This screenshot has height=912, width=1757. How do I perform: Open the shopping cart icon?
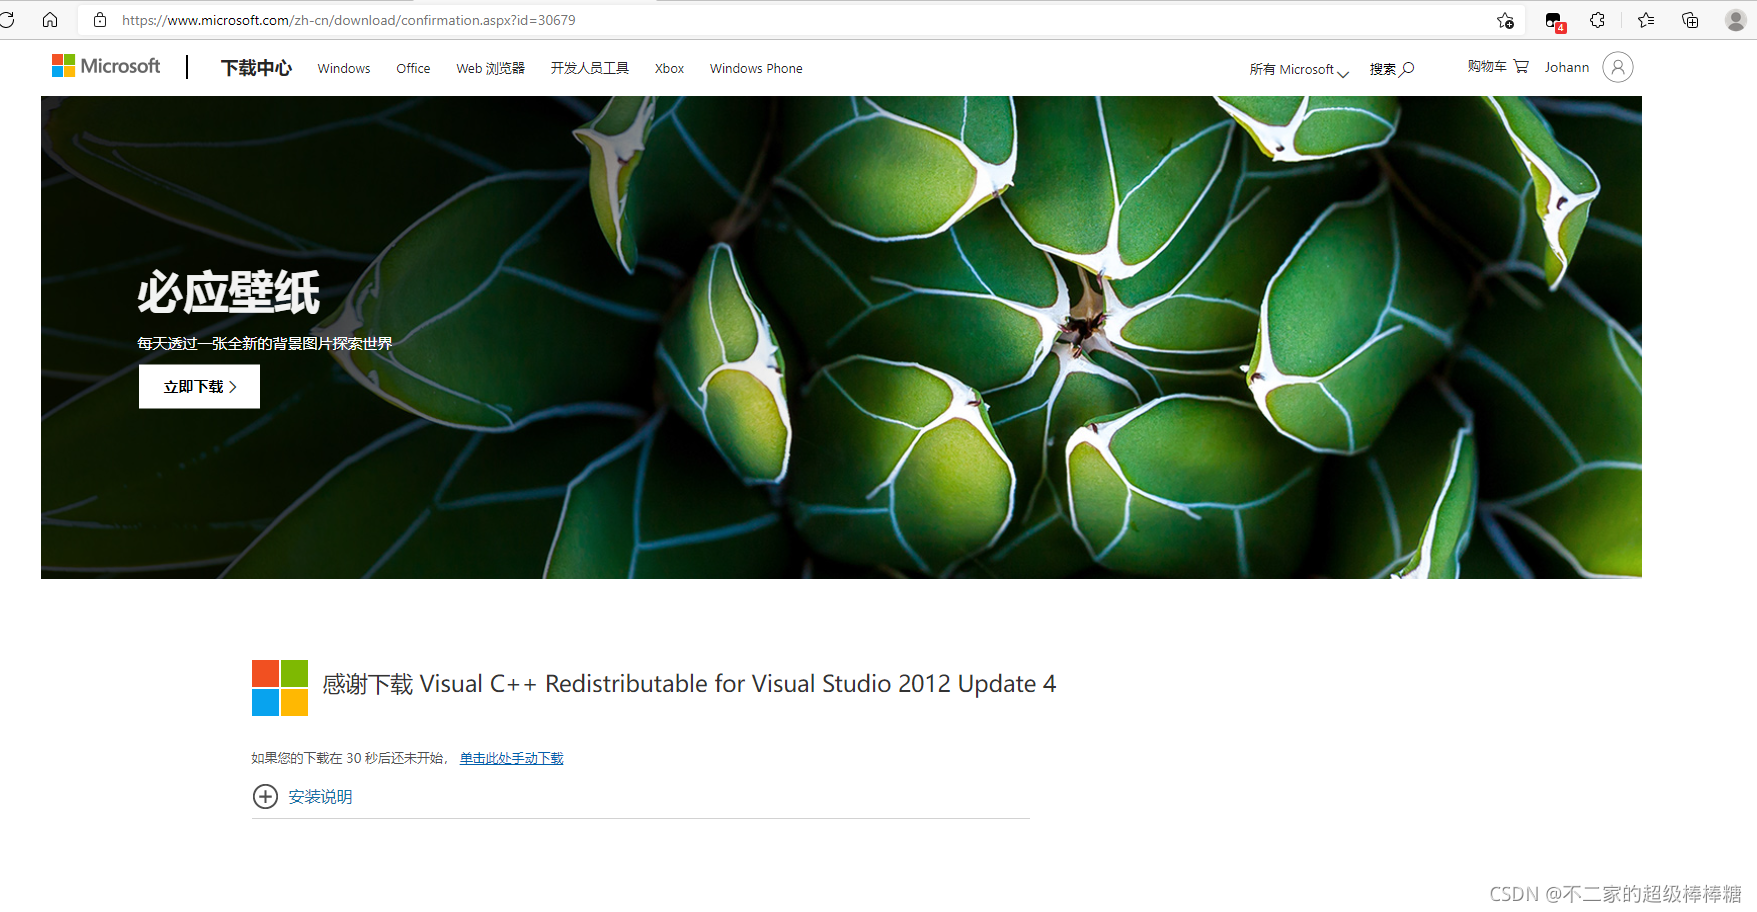point(1521,66)
